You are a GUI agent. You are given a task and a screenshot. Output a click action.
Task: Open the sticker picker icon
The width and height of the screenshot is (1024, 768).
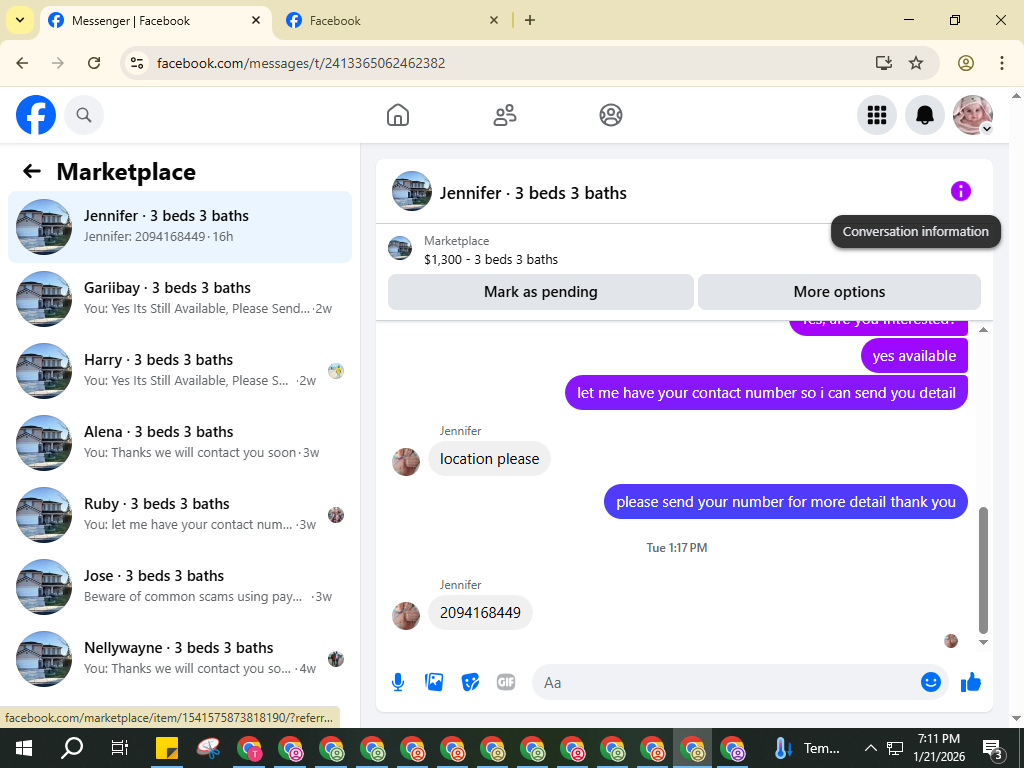point(470,682)
